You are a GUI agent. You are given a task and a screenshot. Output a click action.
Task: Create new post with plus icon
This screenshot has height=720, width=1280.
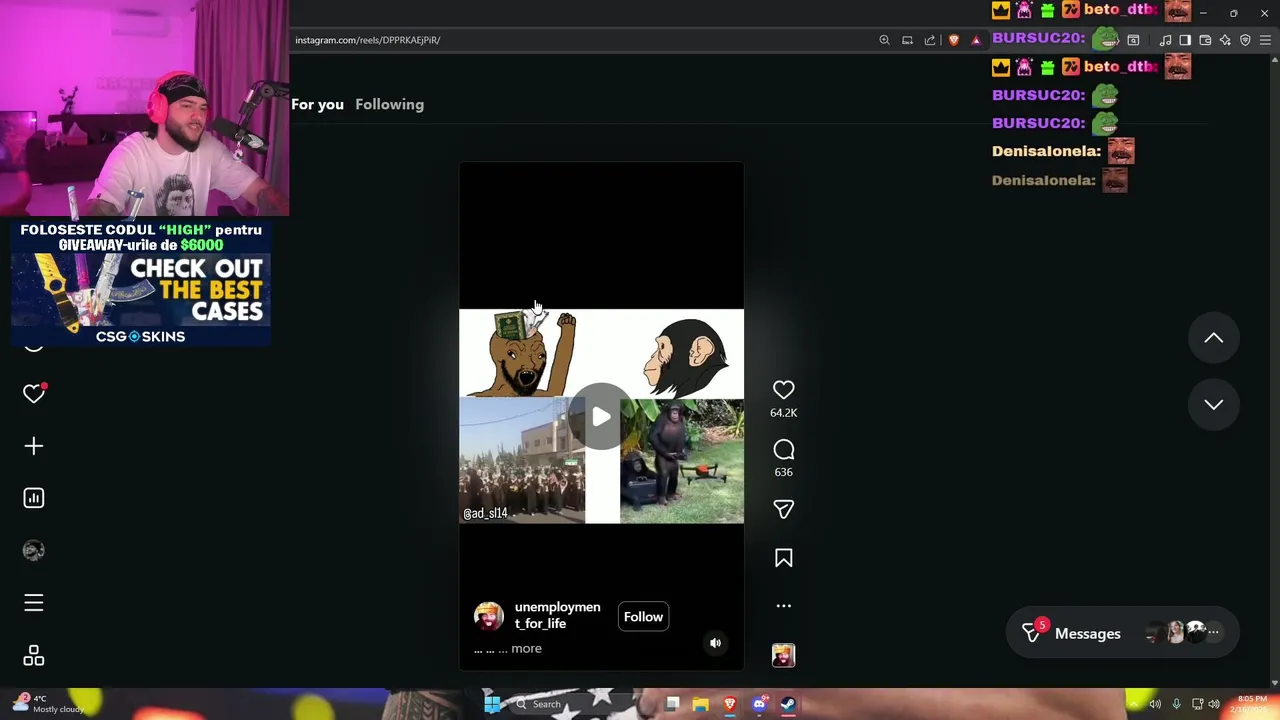pos(34,446)
